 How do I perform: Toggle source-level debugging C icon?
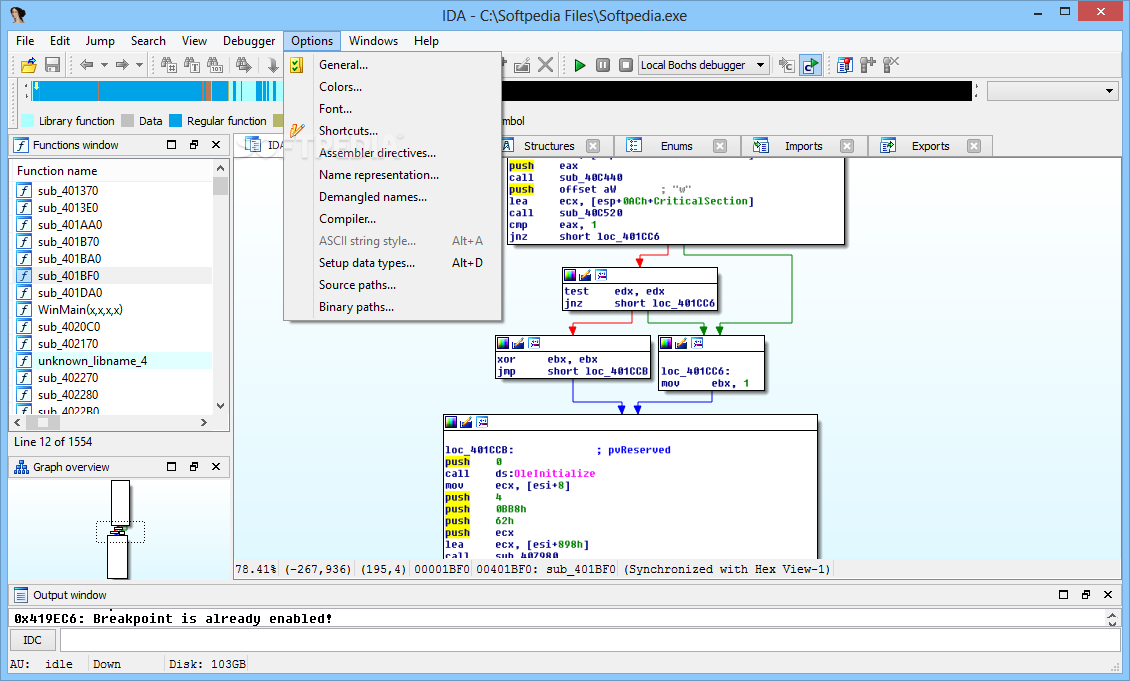pos(811,65)
